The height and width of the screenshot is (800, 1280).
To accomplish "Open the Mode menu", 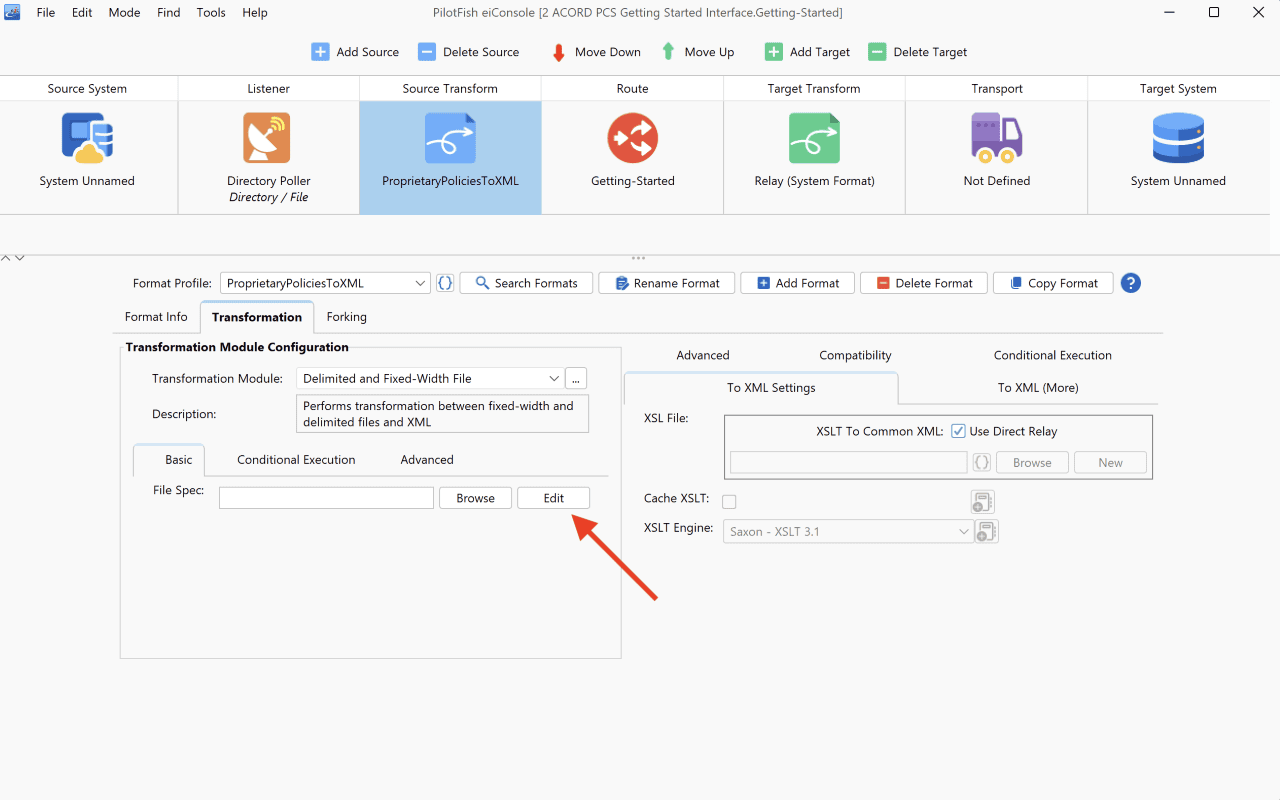I will pos(124,13).
